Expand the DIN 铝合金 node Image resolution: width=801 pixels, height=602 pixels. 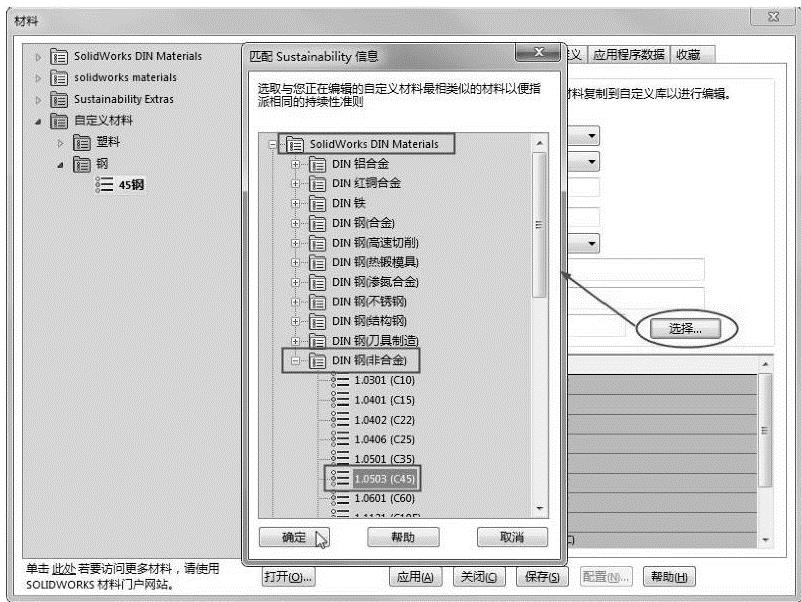click(295, 165)
